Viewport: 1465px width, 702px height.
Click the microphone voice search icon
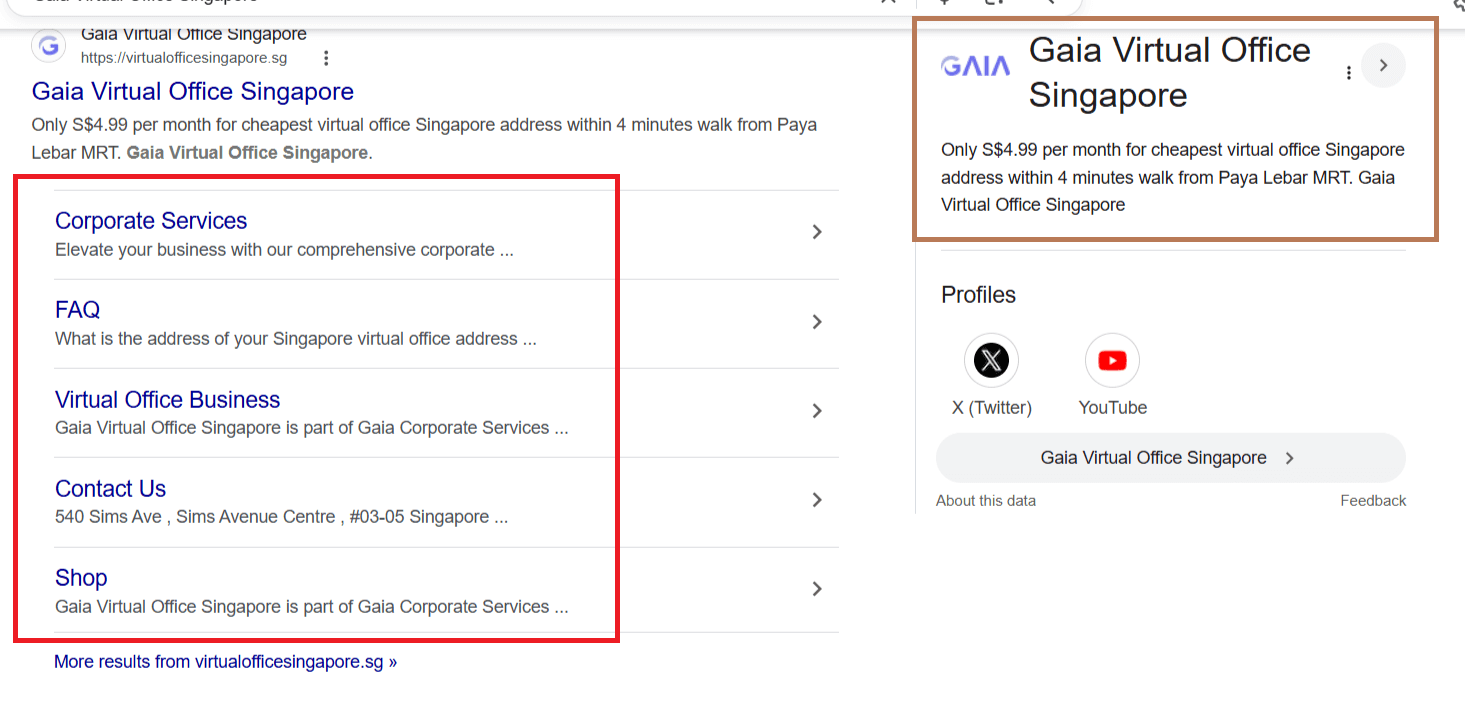pyautogui.click(x=944, y=4)
